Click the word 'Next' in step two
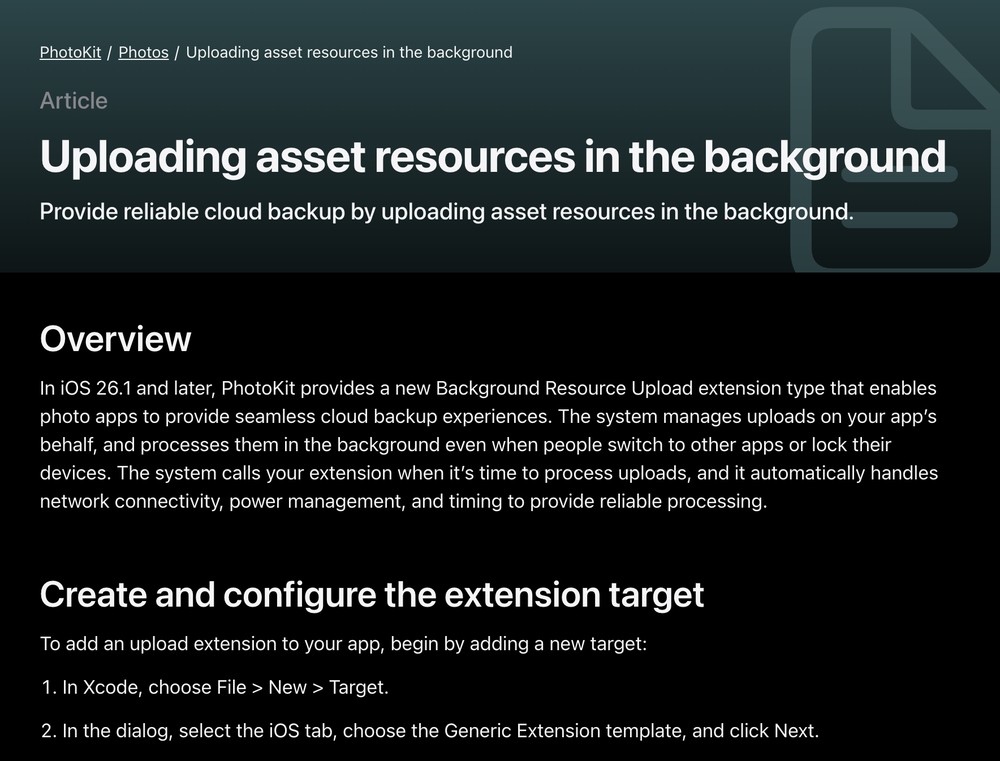The height and width of the screenshot is (761, 1000). [794, 731]
